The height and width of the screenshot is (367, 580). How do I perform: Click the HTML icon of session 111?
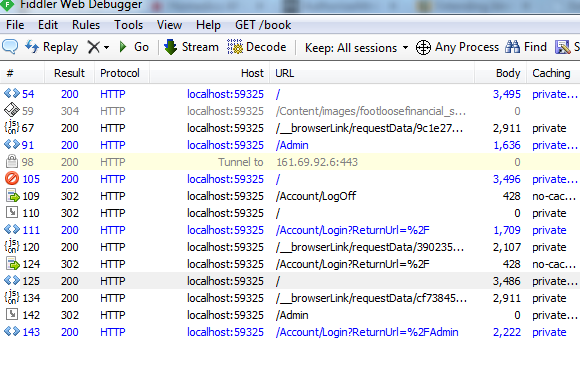(12, 229)
